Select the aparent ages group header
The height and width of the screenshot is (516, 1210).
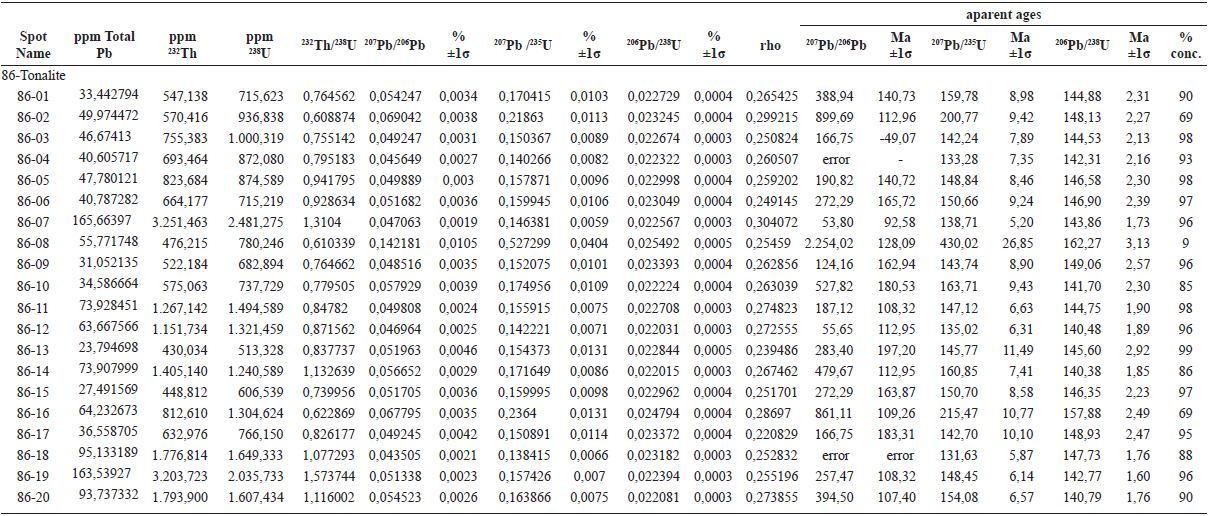[x=1002, y=14]
